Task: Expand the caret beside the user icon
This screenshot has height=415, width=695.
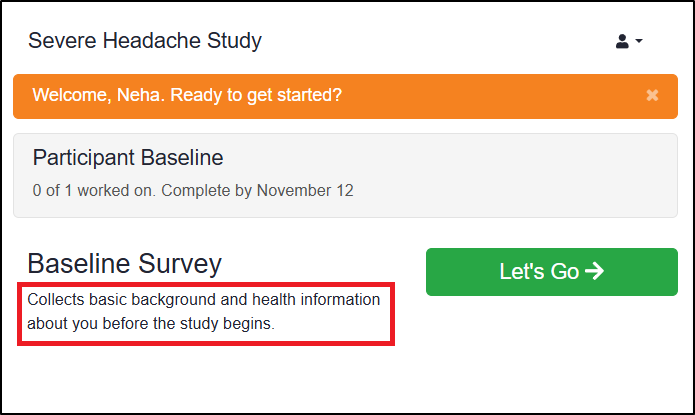Action: click(x=639, y=42)
